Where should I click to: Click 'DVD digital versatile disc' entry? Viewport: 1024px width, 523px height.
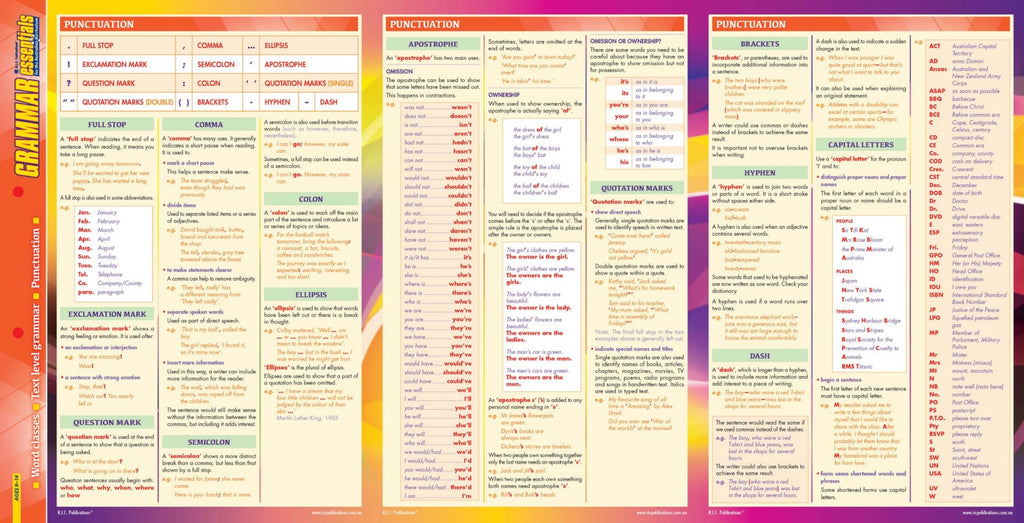[964, 216]
